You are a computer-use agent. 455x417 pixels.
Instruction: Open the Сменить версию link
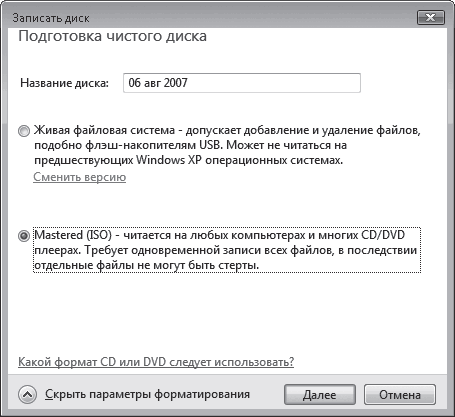coord(80,177)
